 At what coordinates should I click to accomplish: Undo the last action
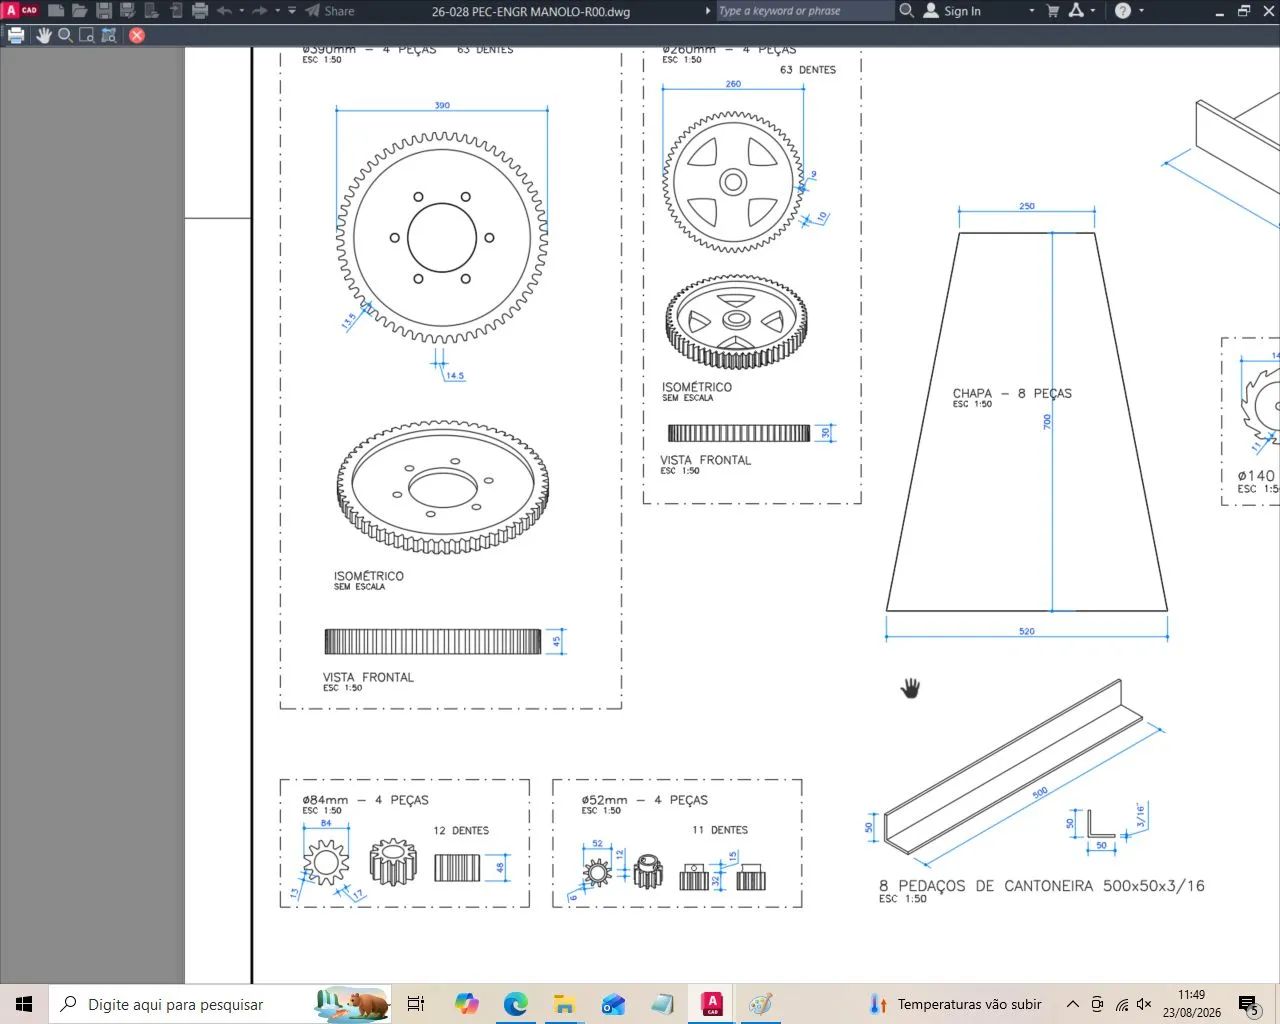click(224, 11)
